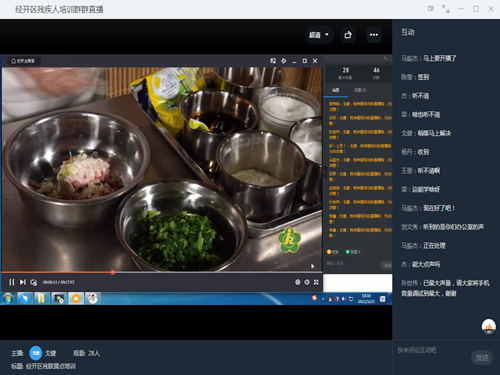Click the red progress bar knob
500x375 pixels.
[x=113, y=272]
